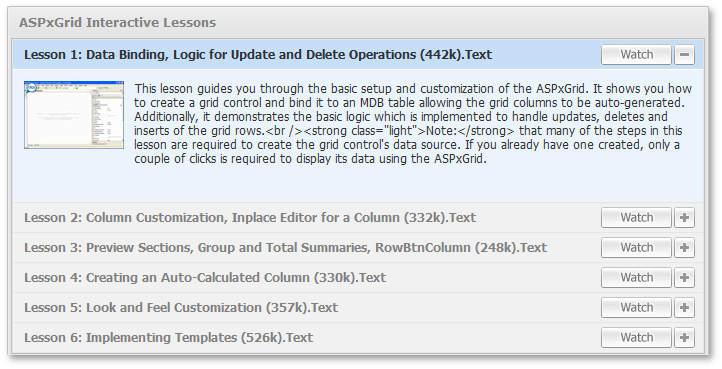The width and height of the screenshot is (722, 369).
Task: Watch Lesson 5 Look and Feel
Action: (636, 307)
